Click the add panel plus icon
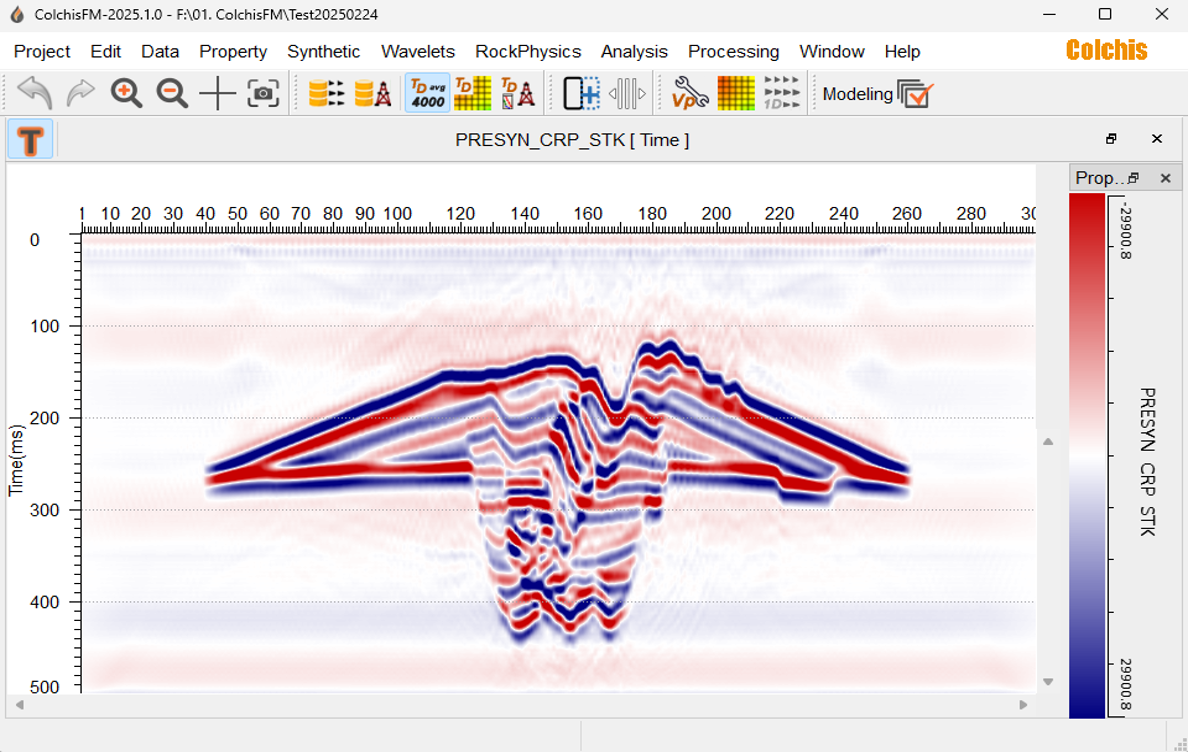Screen dimensions: 1188x752 tap(582, 93)
